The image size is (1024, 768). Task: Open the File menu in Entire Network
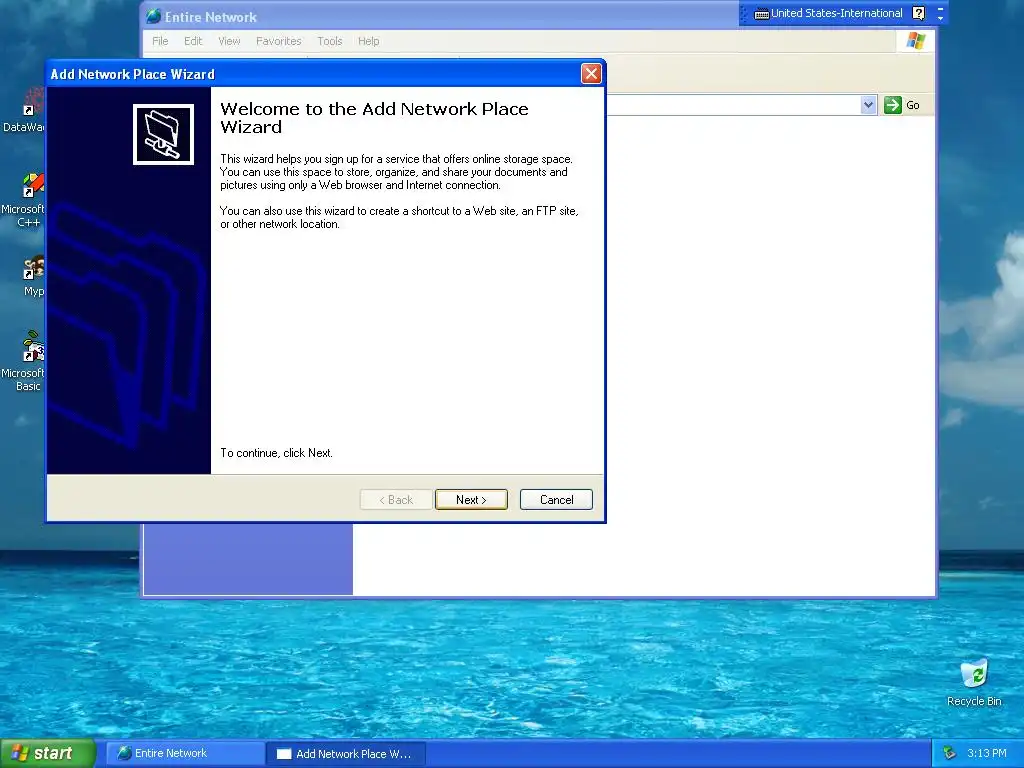coord(160,41)
